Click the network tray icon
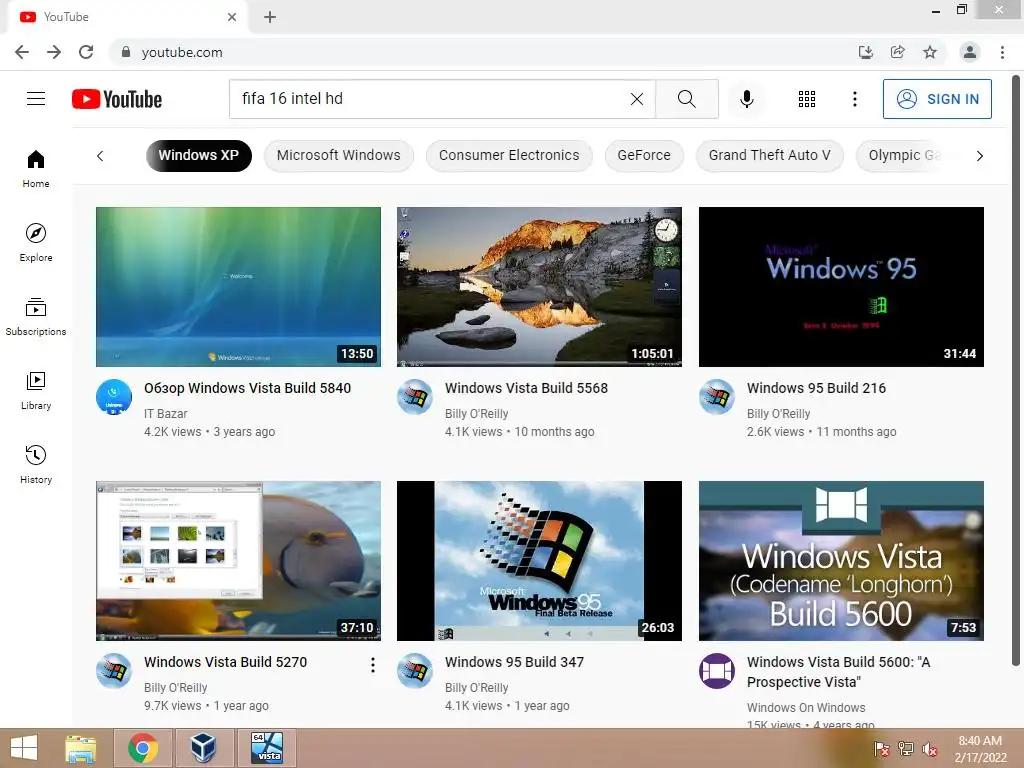The width and height of the screenshot is (1024, 768). click(906, 748)
